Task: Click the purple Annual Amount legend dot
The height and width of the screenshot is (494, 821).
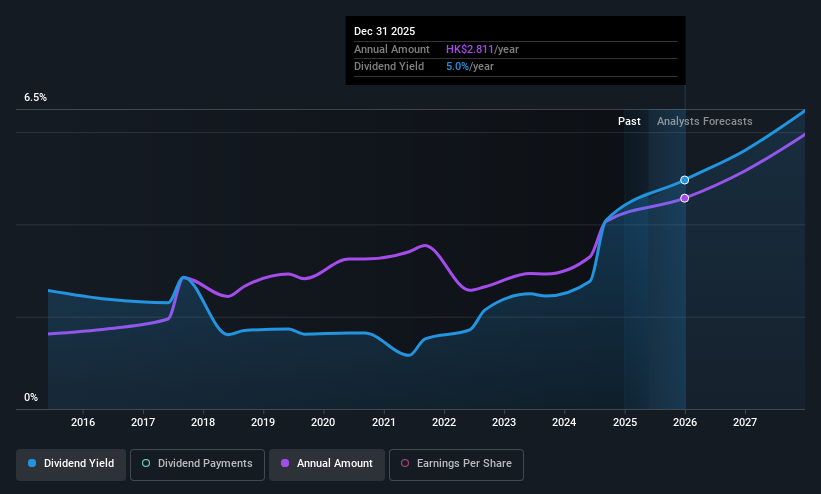Action: click(x=285, y=464)
